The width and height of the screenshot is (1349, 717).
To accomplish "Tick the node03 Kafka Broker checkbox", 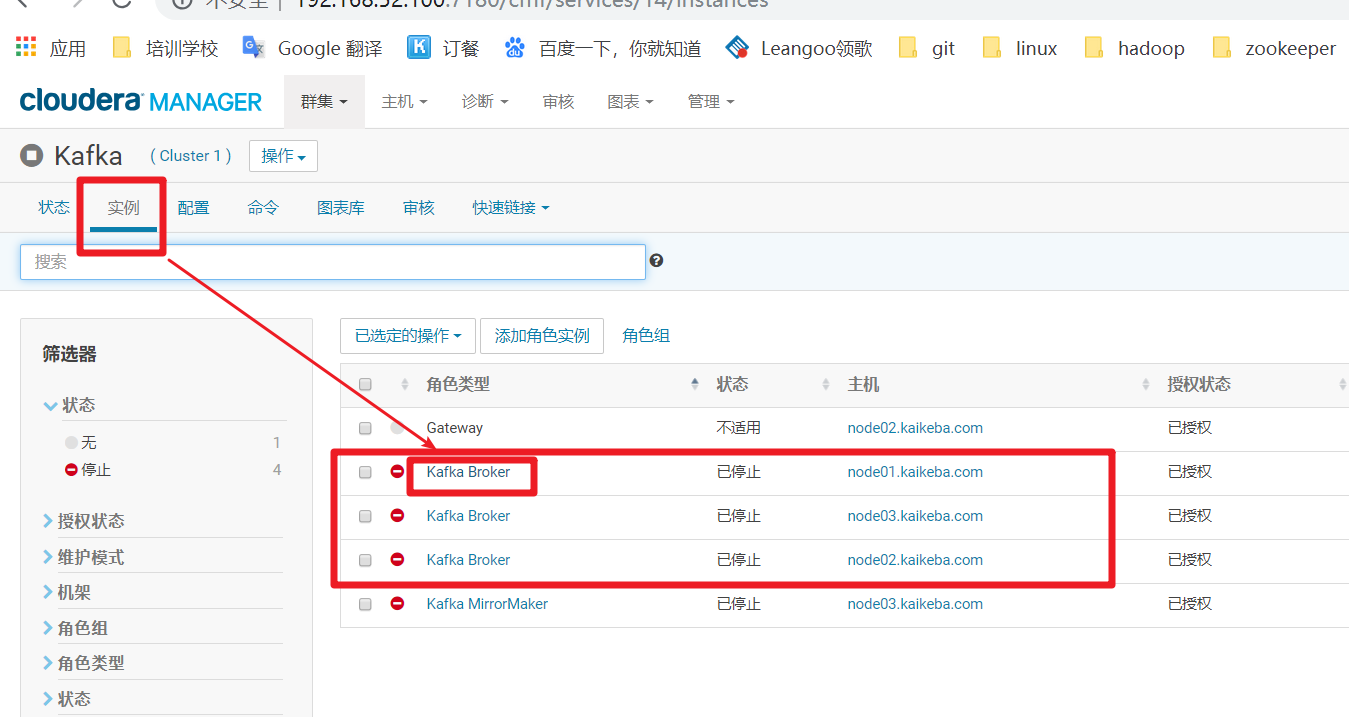I will (x=365, y=516).
